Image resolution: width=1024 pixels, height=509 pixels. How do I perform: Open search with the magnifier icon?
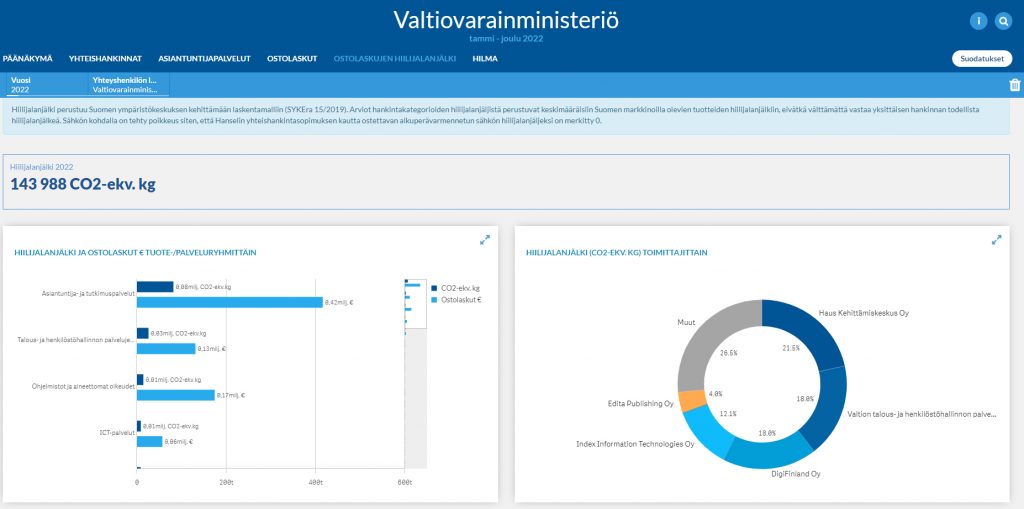(x=1004, y=21)
